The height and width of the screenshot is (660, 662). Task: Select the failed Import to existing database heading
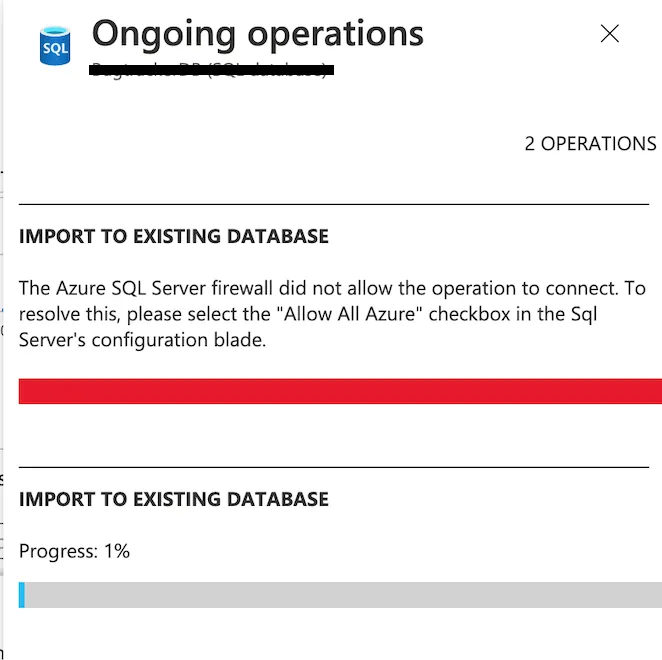tap(173, 237)
